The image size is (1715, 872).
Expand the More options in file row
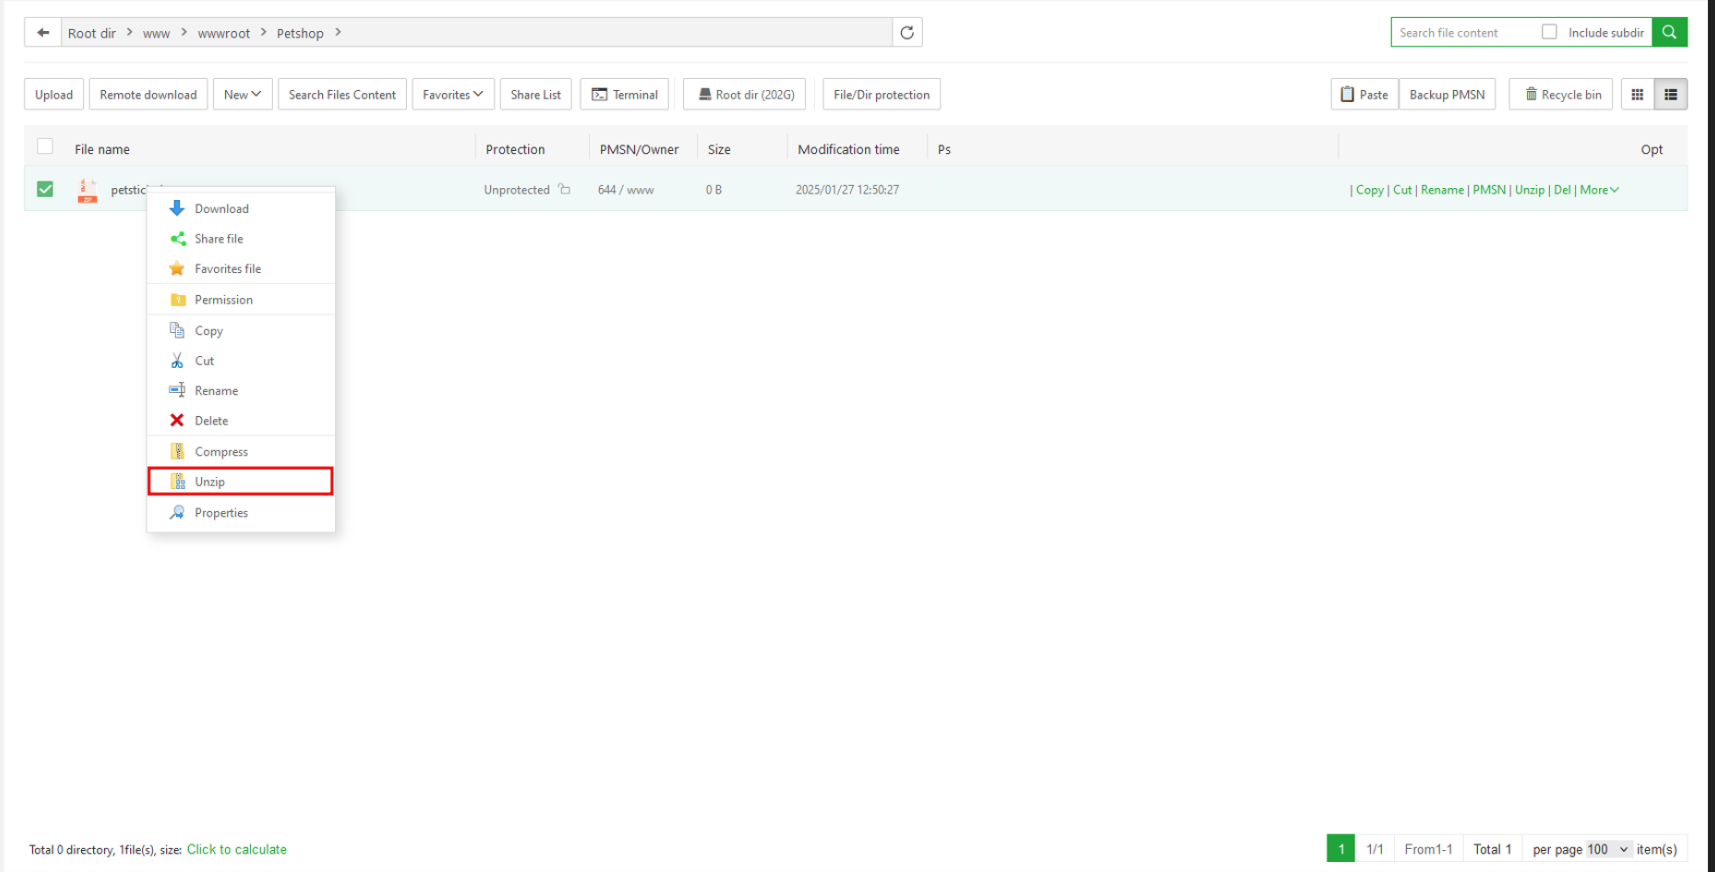click(1599, 190)
